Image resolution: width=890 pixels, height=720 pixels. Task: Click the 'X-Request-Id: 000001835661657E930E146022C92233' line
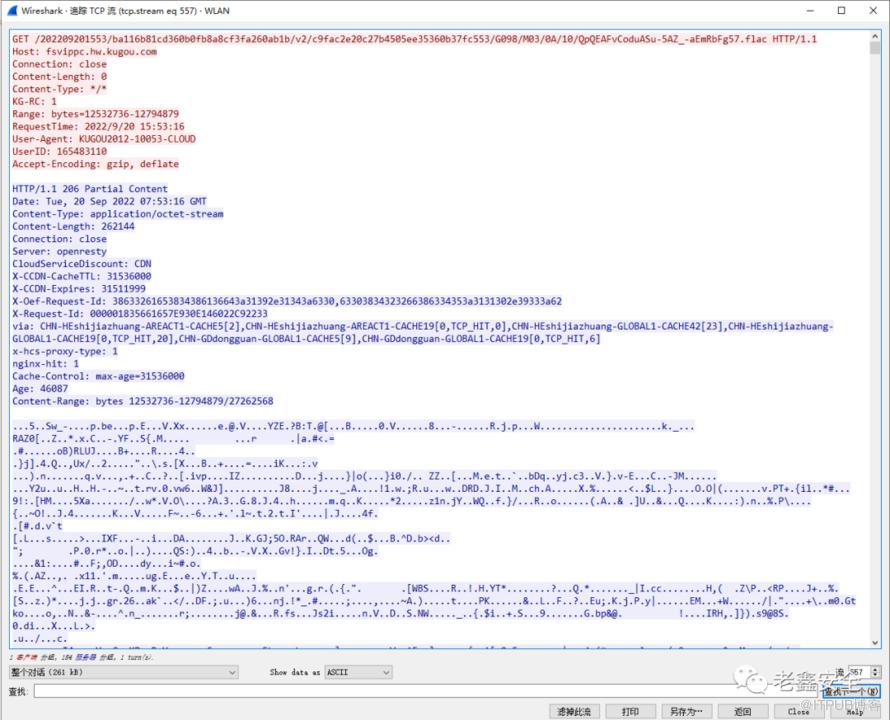pos(140,314)
